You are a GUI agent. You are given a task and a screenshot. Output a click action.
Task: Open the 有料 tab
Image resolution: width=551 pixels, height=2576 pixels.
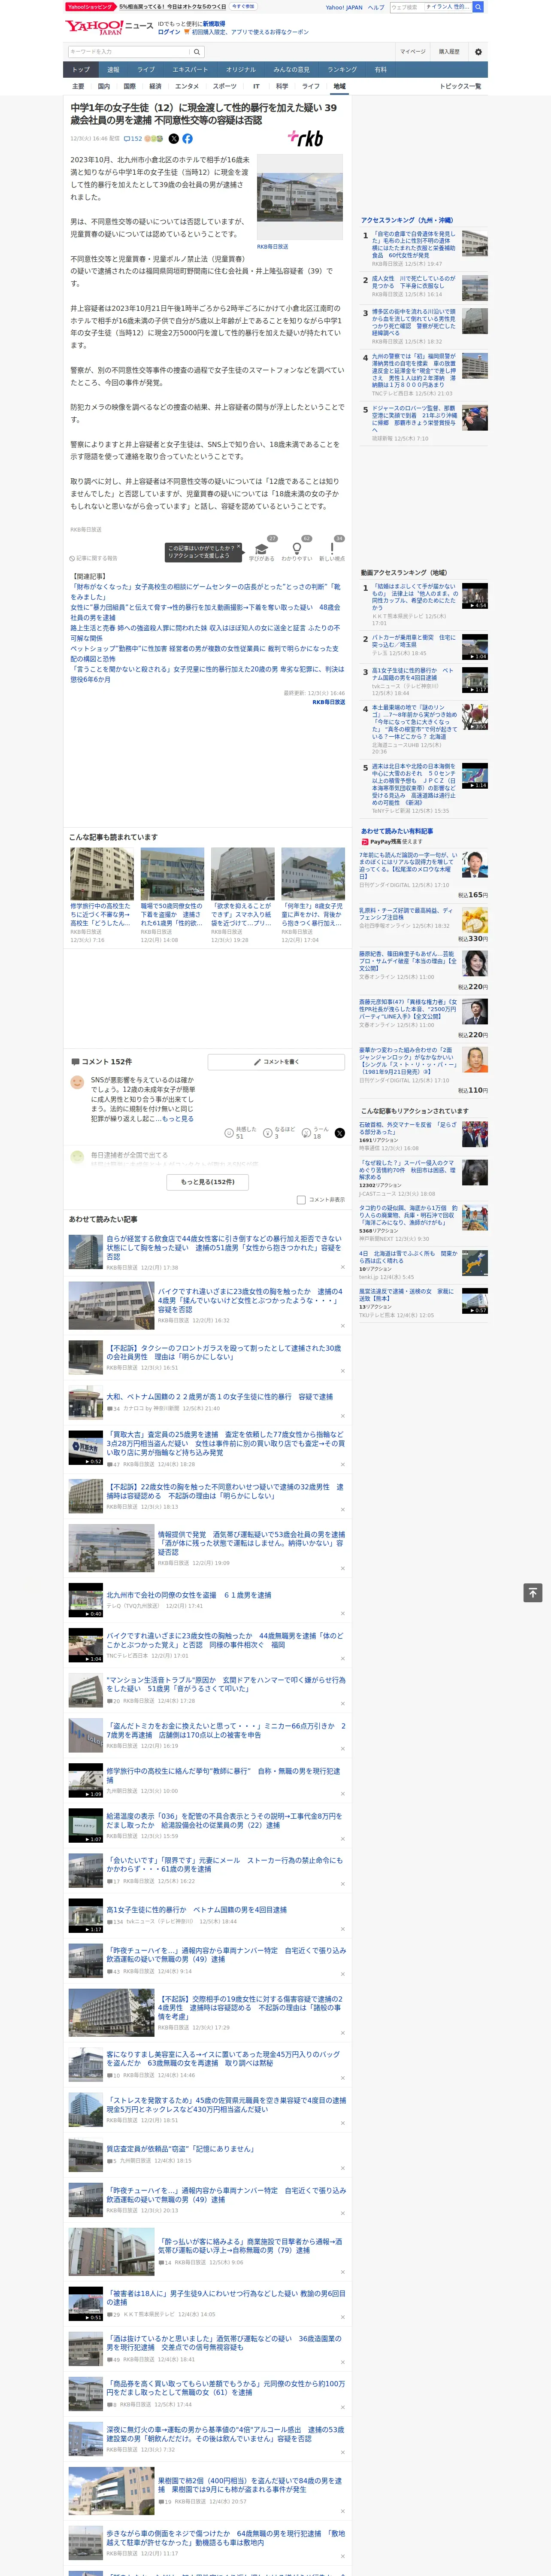[381, 70]
